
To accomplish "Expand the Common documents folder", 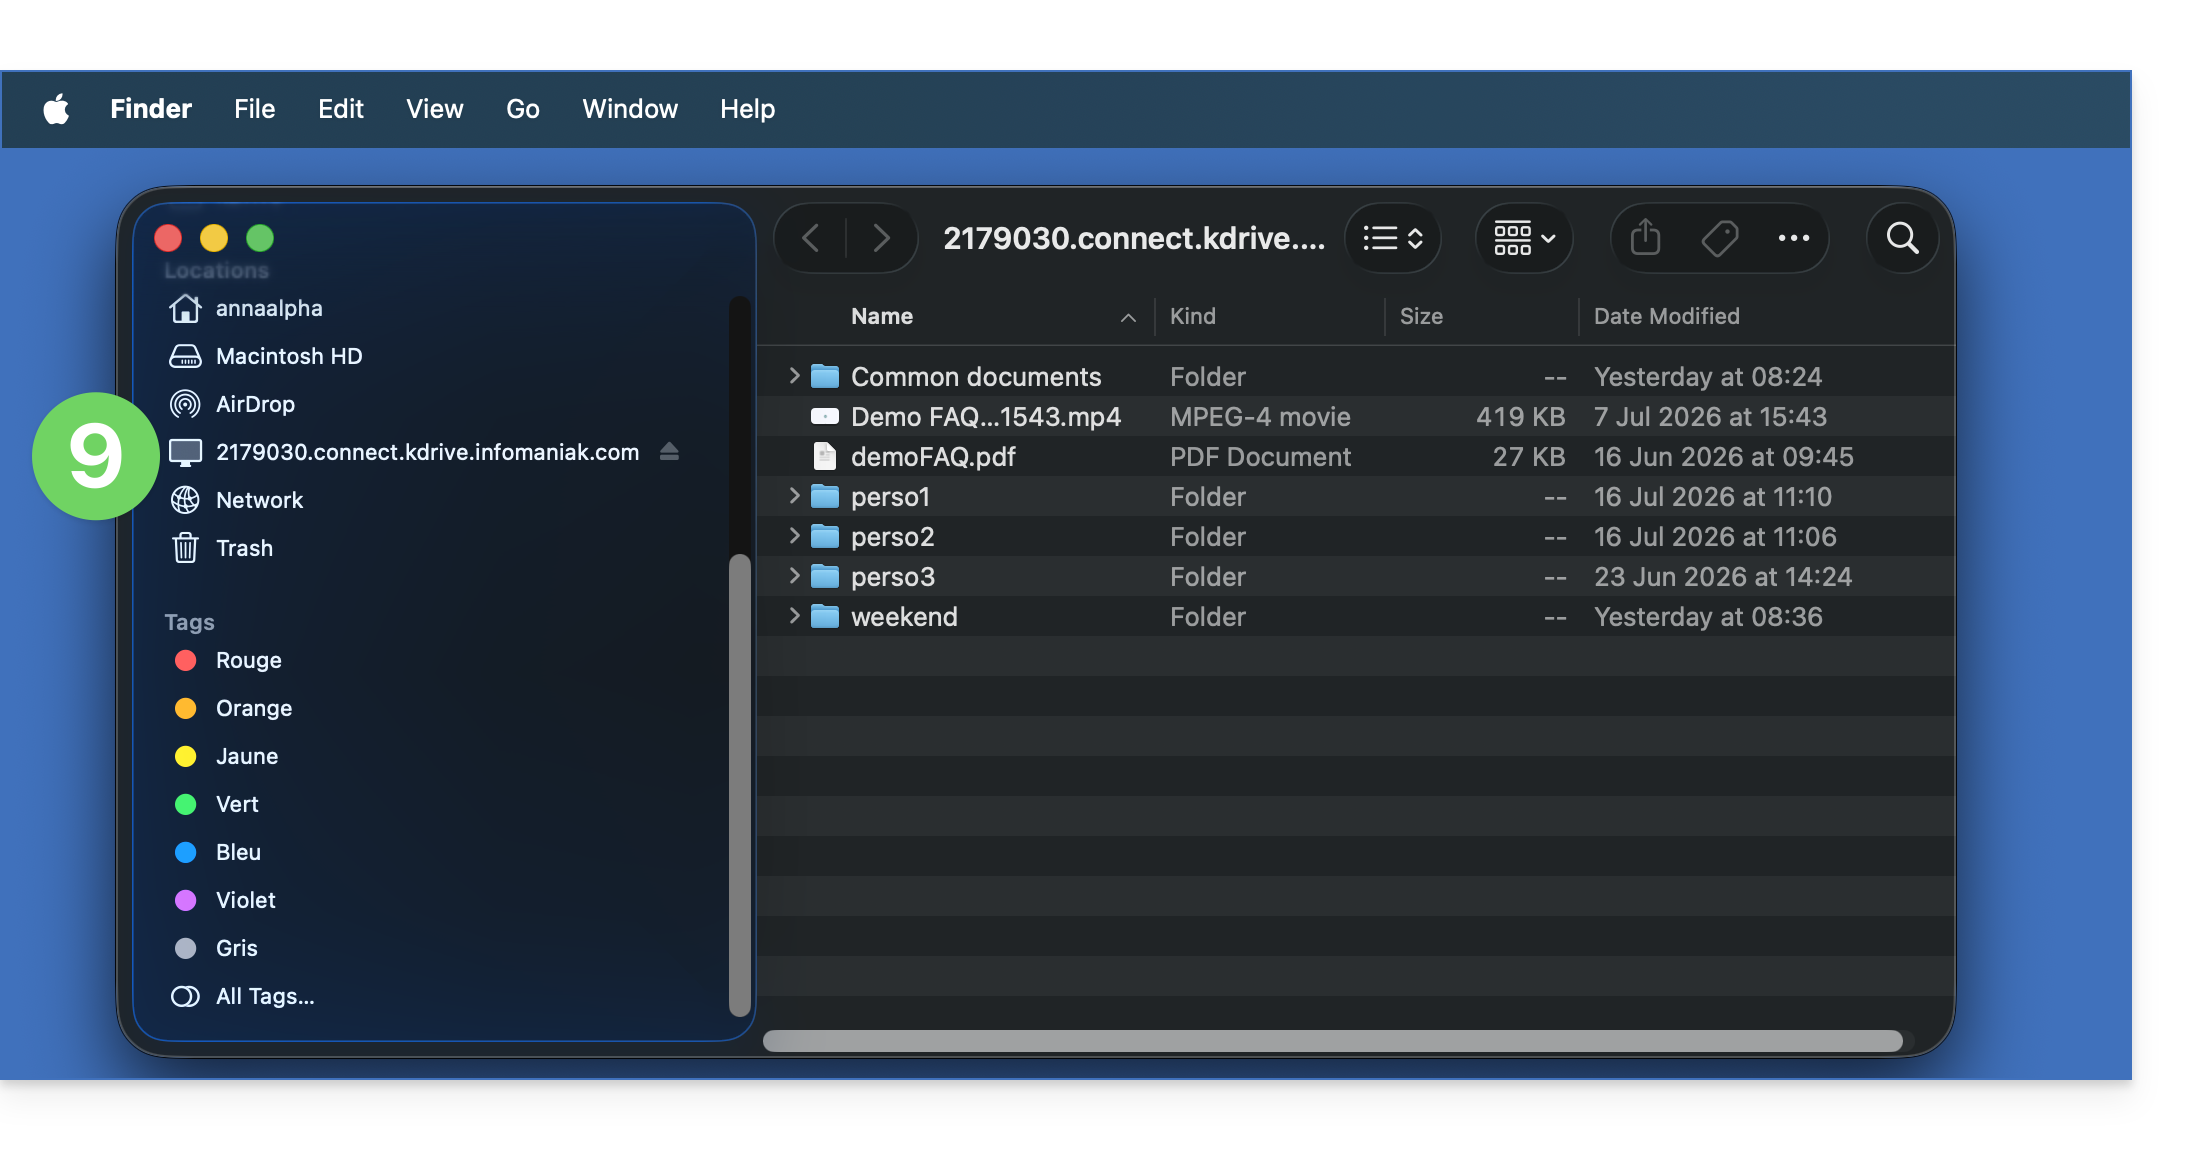I will pyautogui.click(x=794, y=376).
